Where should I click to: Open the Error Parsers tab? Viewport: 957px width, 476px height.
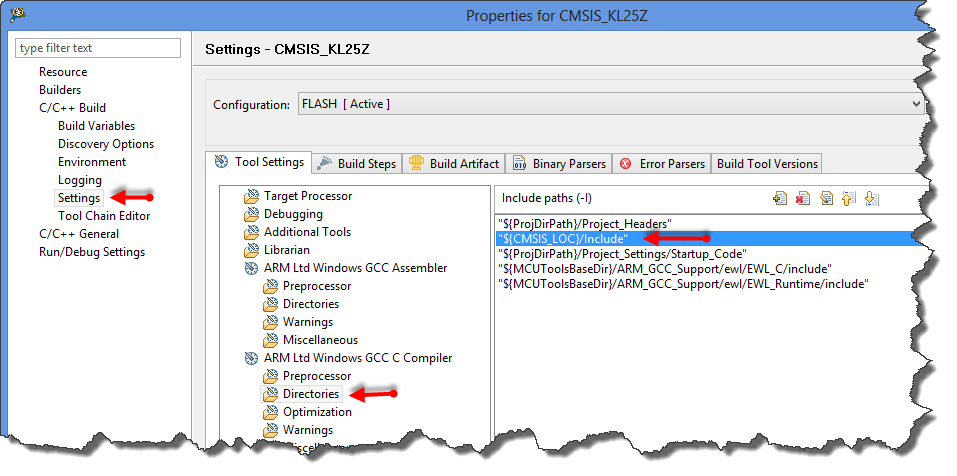662,164
